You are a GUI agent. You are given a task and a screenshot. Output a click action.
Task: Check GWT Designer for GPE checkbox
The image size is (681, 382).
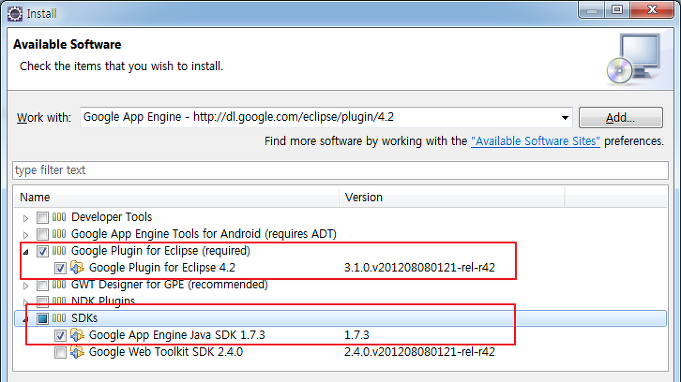click(x=42, y=285)
